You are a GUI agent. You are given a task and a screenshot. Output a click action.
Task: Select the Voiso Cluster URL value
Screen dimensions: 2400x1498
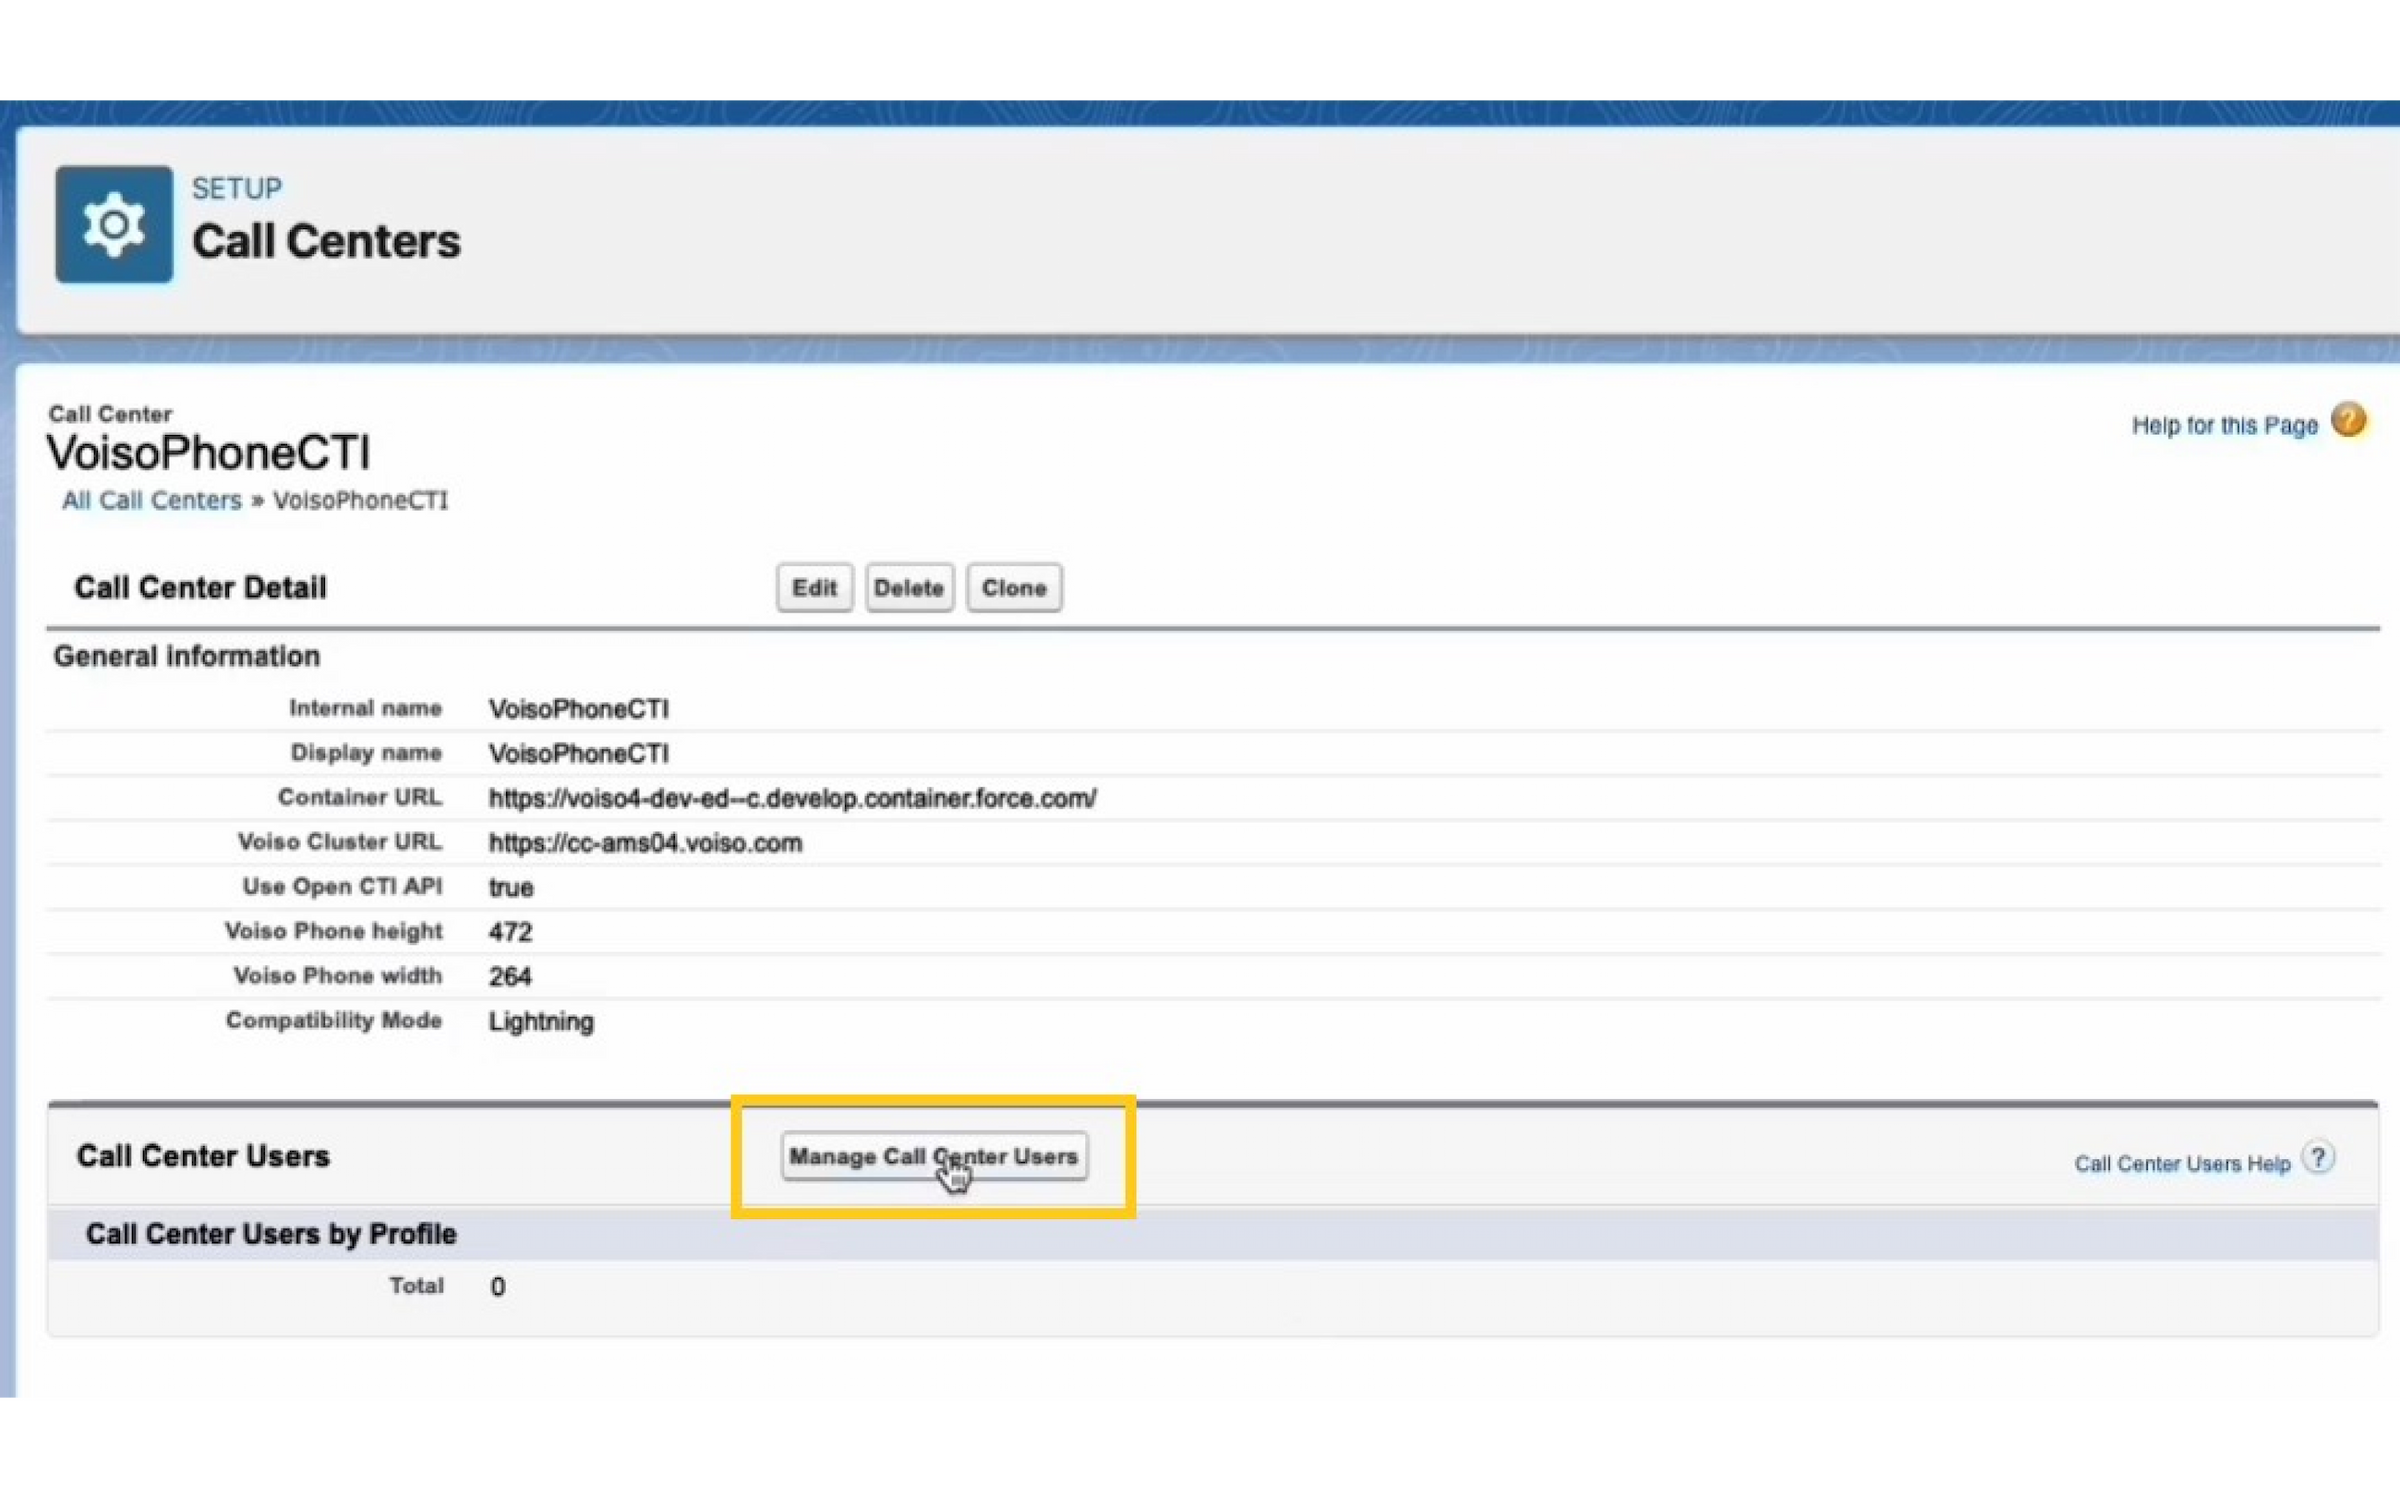coord(645,843)
